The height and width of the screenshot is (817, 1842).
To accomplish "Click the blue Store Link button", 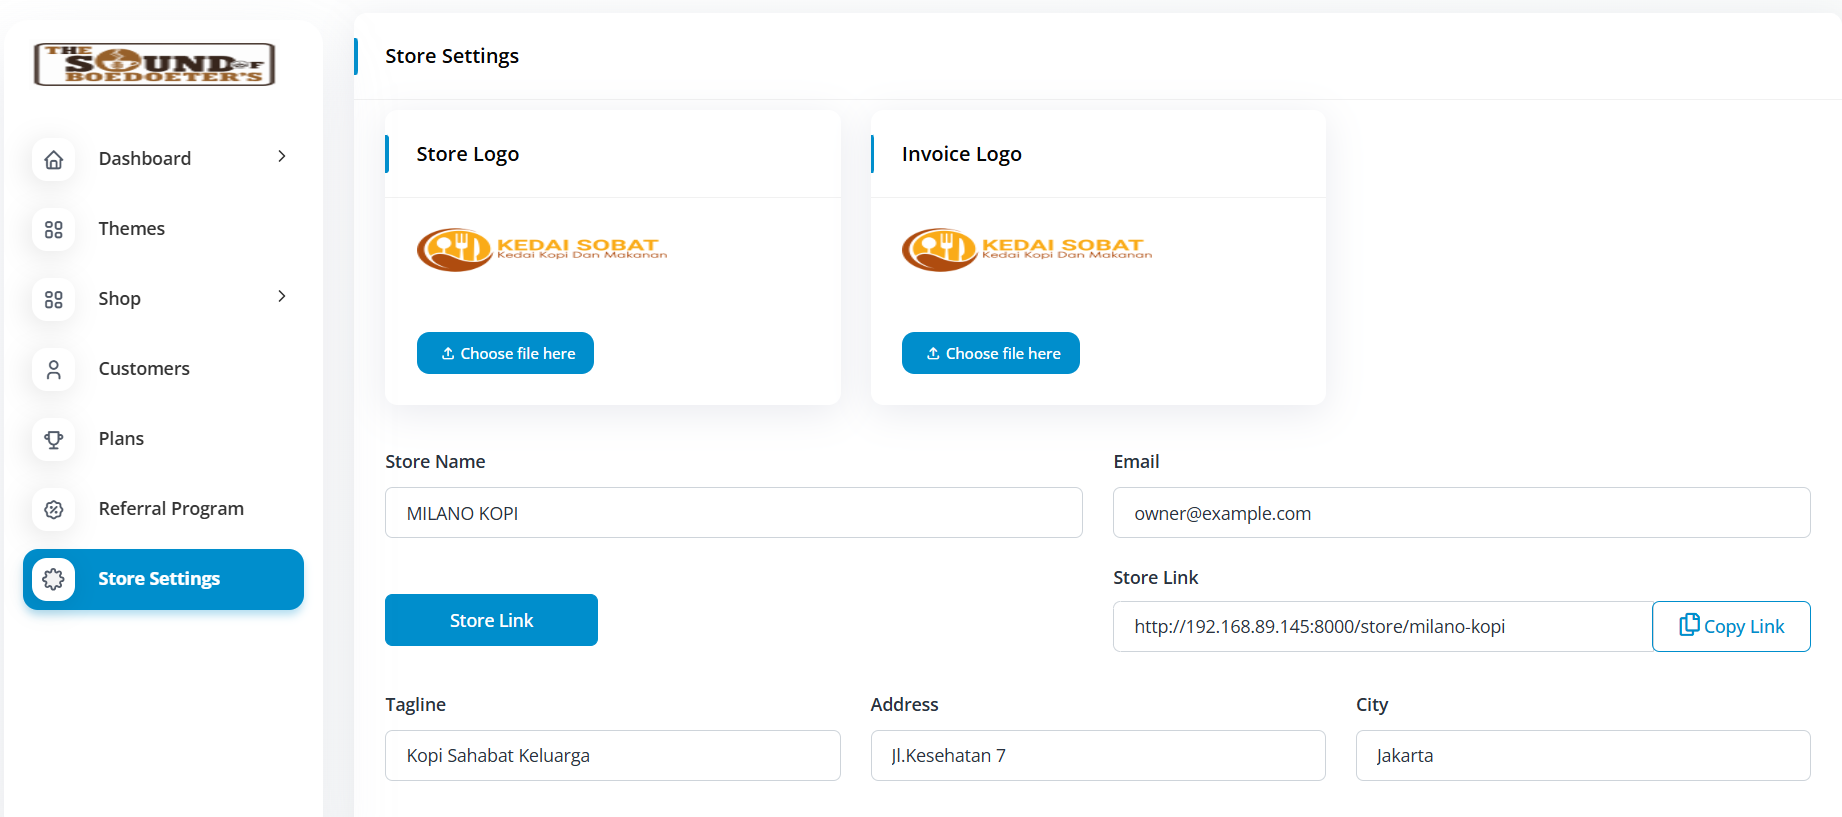I will point(491,620).
